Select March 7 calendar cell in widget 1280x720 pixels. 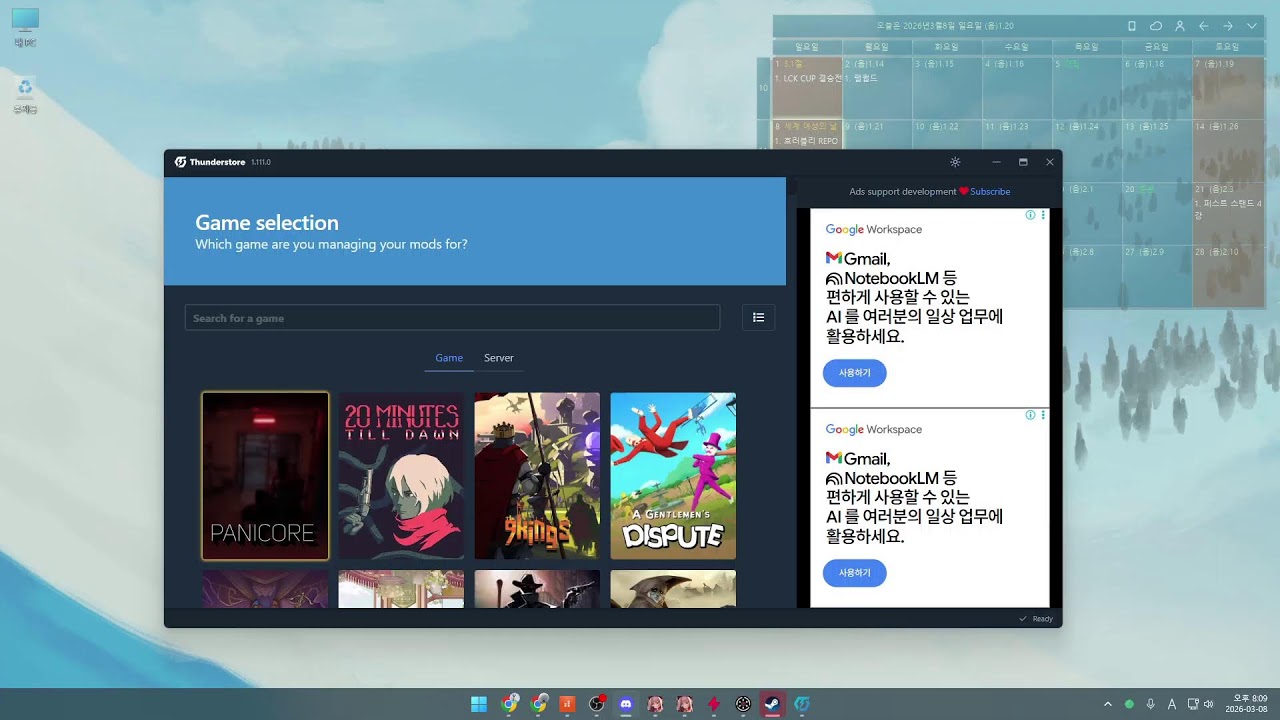(1227, 87)
